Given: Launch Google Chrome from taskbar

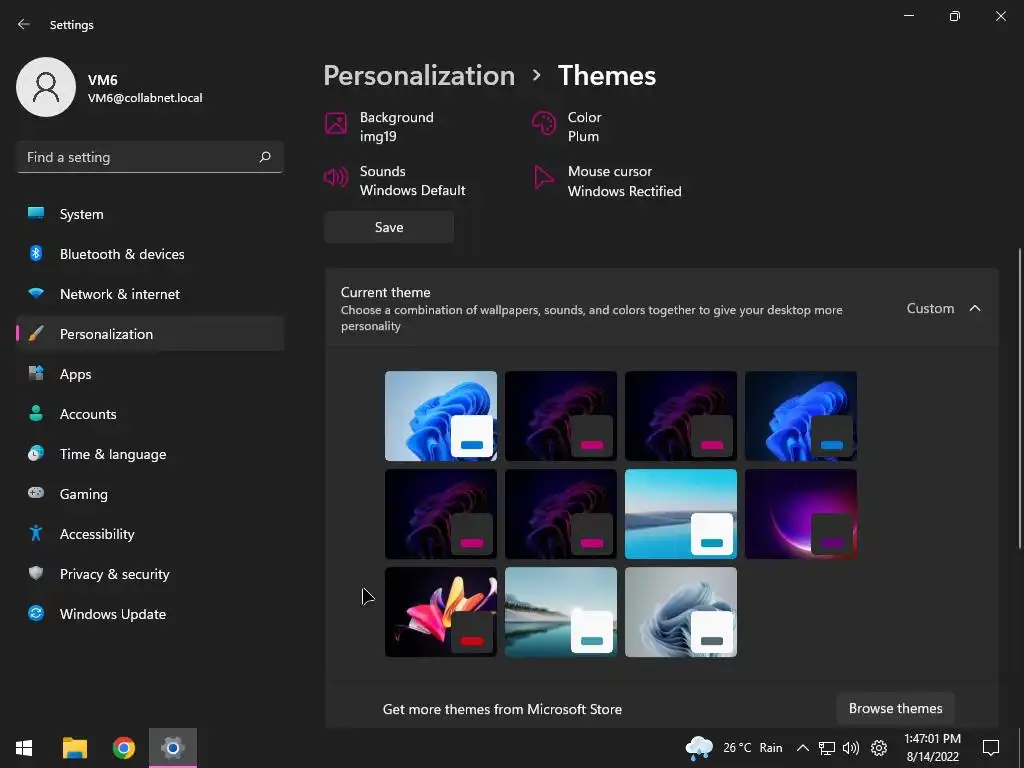Looking at the screenshot, I should (123, 747).
